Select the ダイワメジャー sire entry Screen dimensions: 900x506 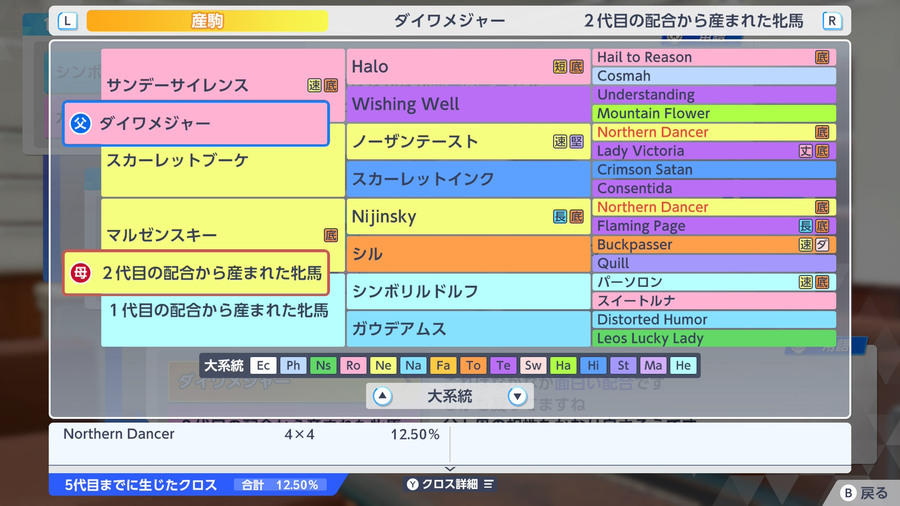(196, 123)
